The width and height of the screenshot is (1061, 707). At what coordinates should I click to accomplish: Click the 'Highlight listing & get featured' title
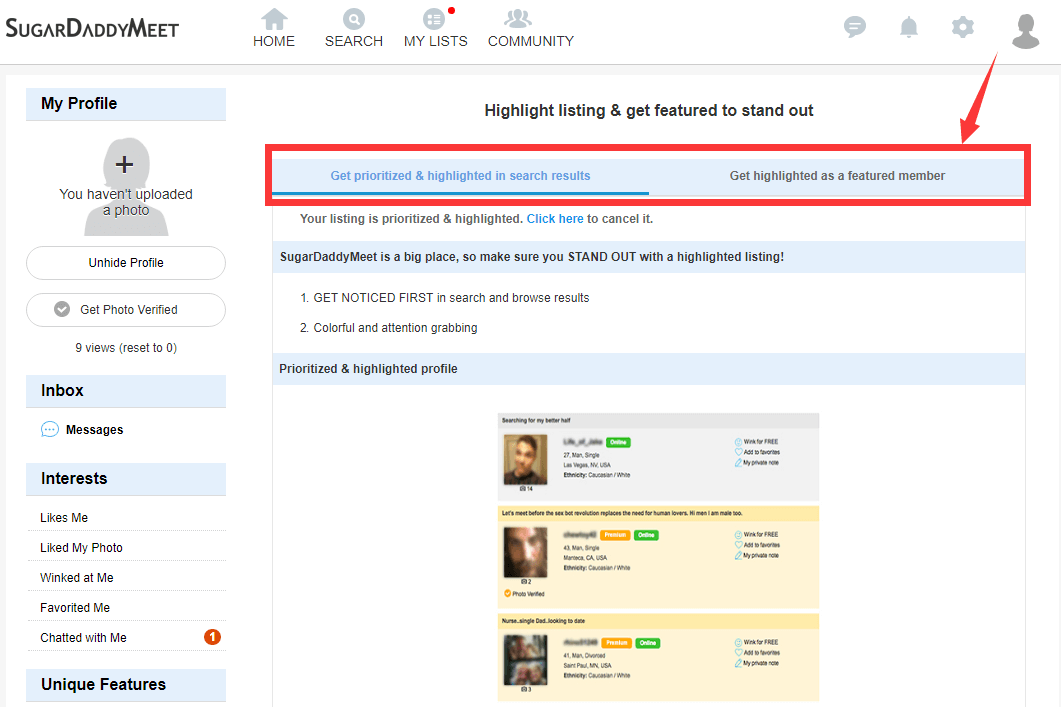(x=649, y=110)
